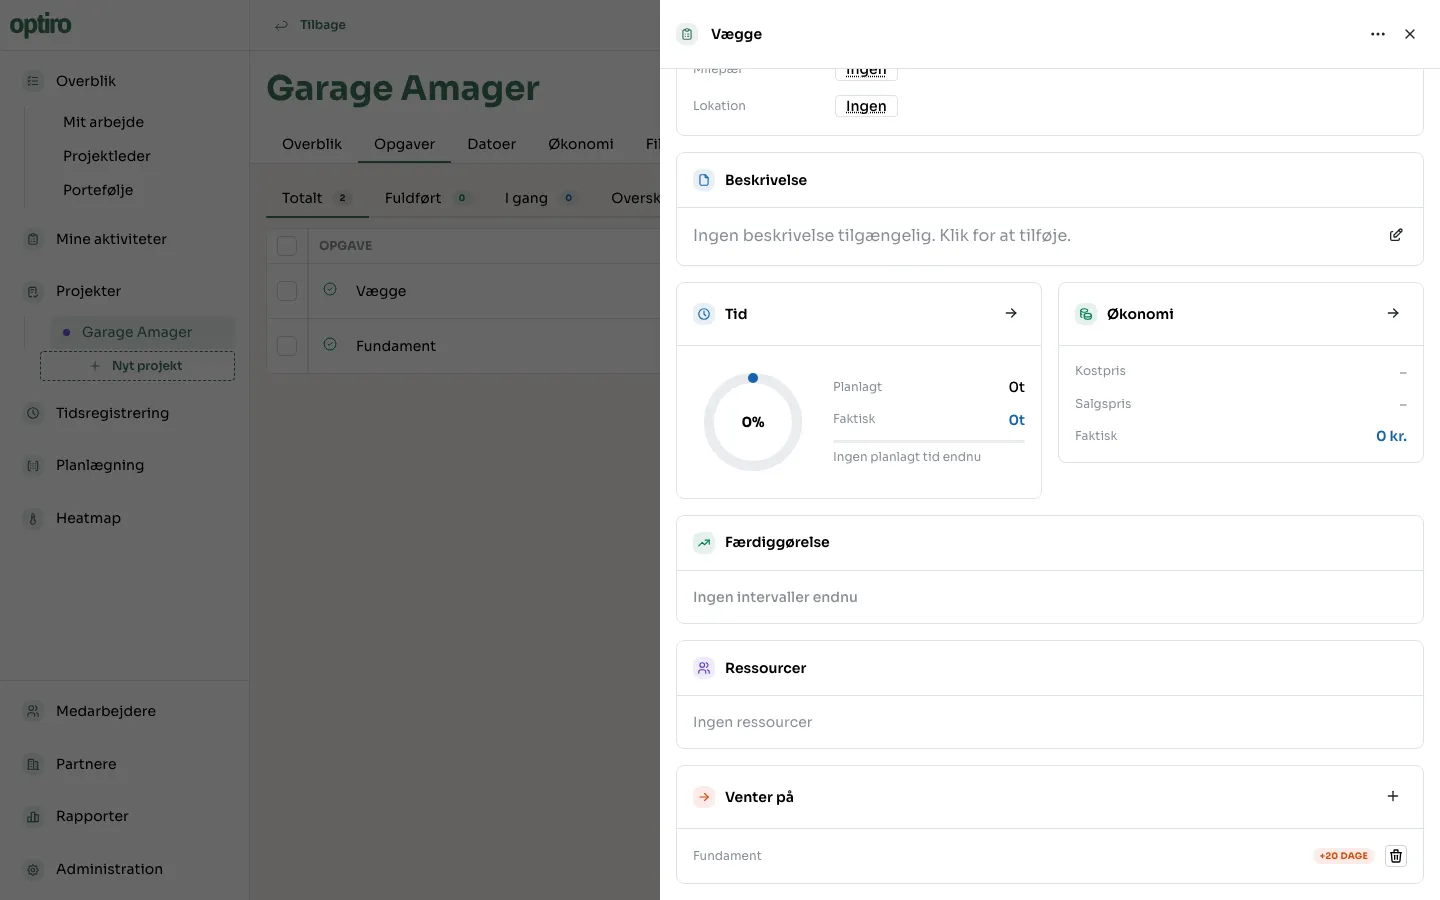Click the optiro logo
1440x900 pixels.
tap(40, 25)
